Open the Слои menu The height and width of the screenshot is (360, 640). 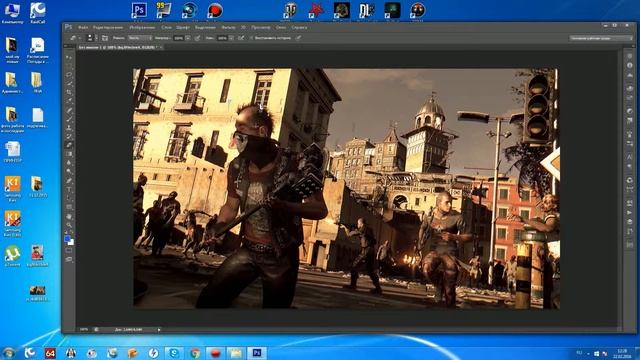(x=166, y=27)
